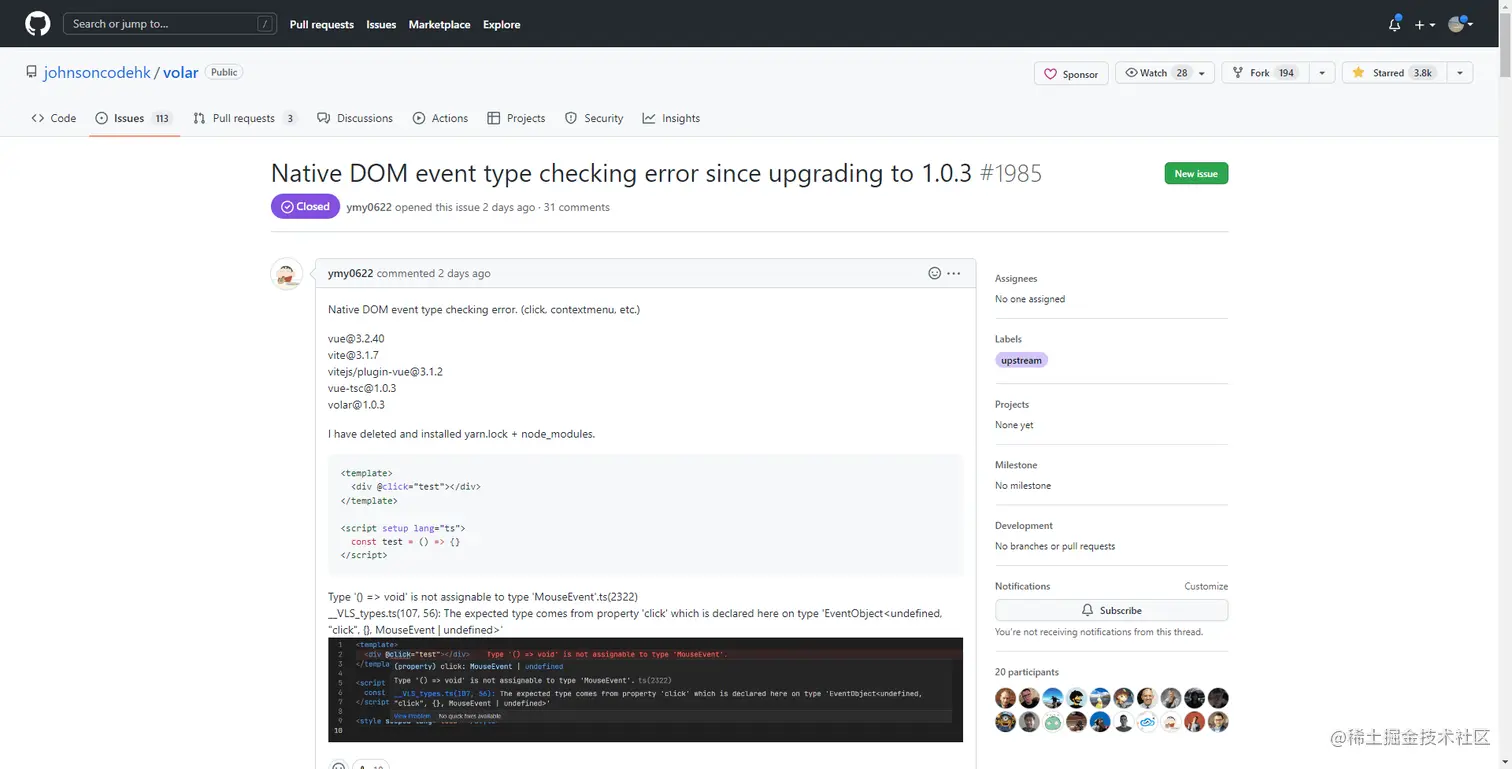Click Customize notifications link
Viewport: 1512px width, 769px height.
pos(1206,586)
